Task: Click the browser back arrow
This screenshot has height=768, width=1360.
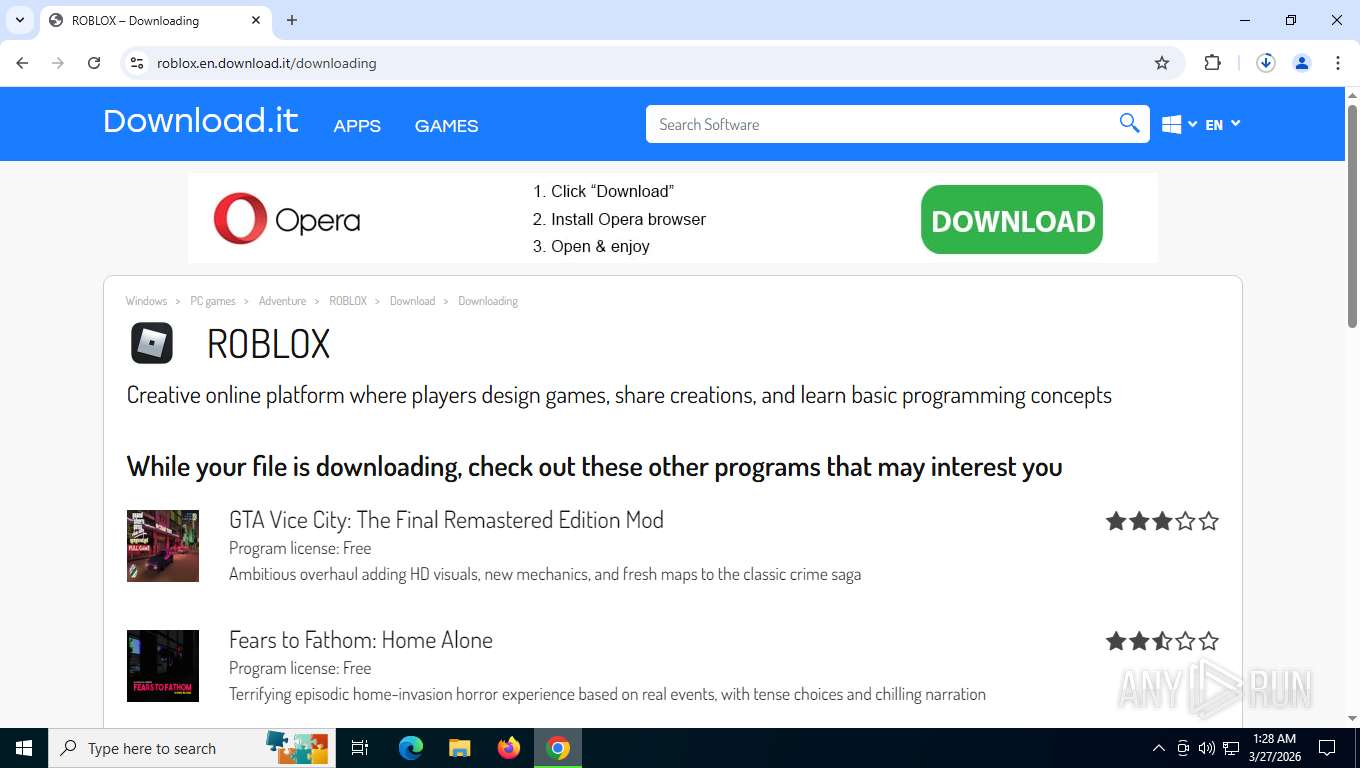Action: tap(22, 63)
